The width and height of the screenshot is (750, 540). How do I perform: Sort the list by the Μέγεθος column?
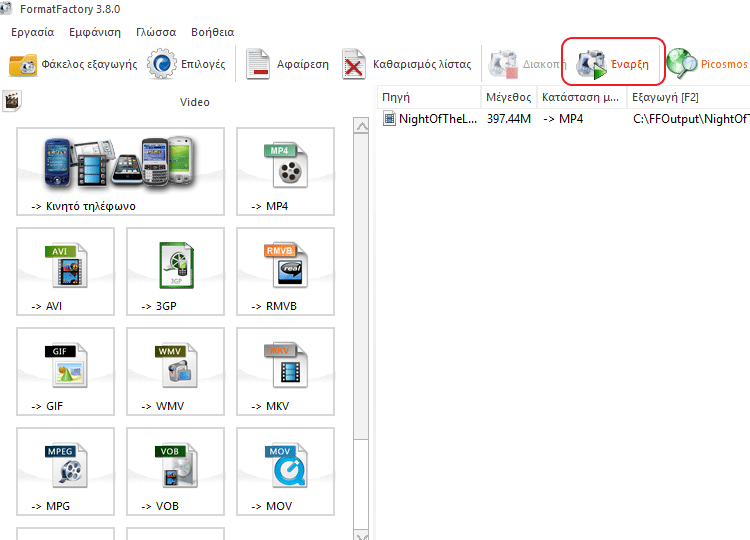tap(509, 97)
